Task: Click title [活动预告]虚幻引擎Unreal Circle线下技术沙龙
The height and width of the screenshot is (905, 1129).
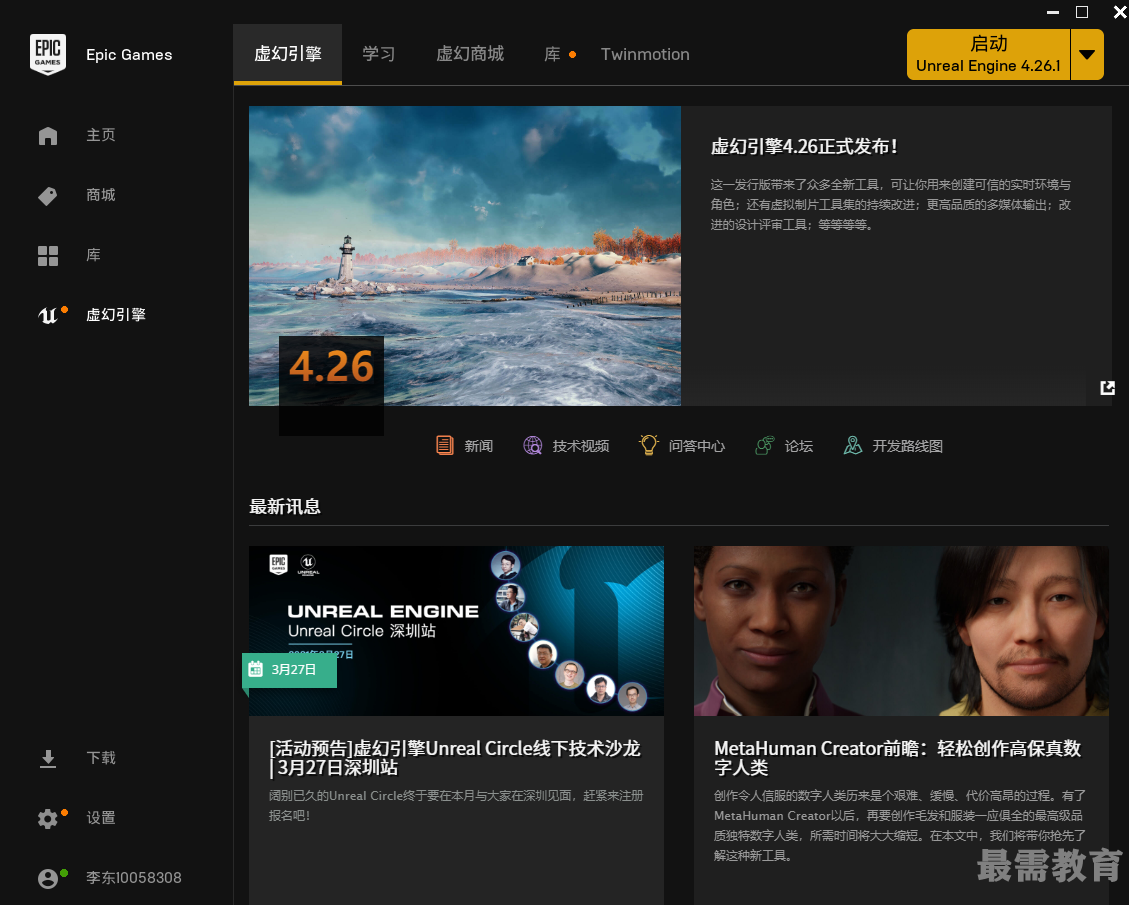Action: (455, 758)
